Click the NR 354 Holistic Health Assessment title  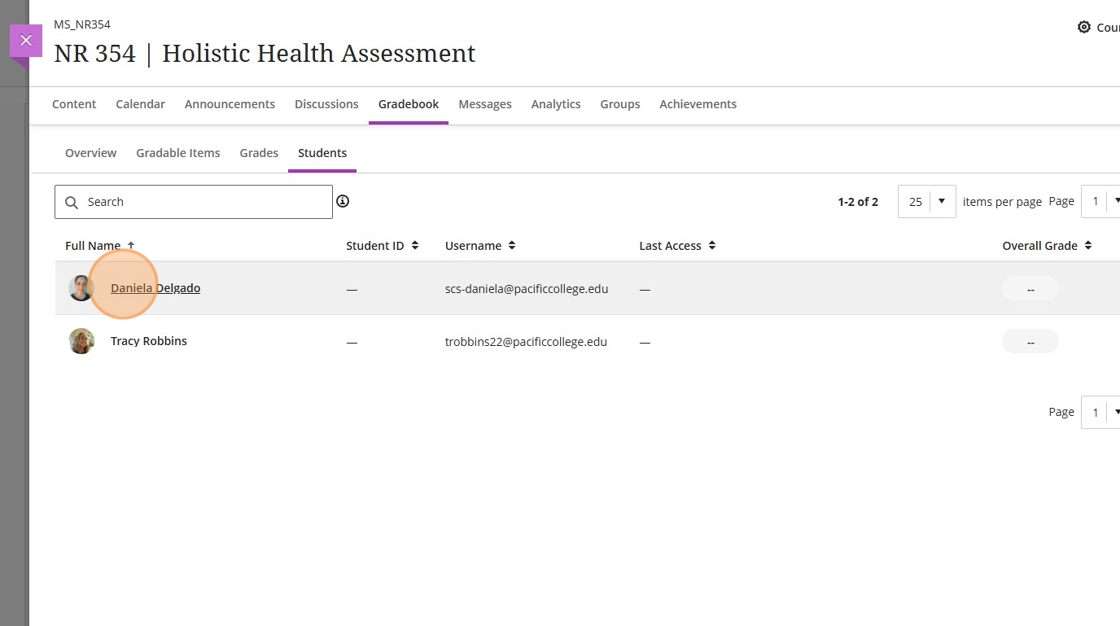(x=264, y=54)
